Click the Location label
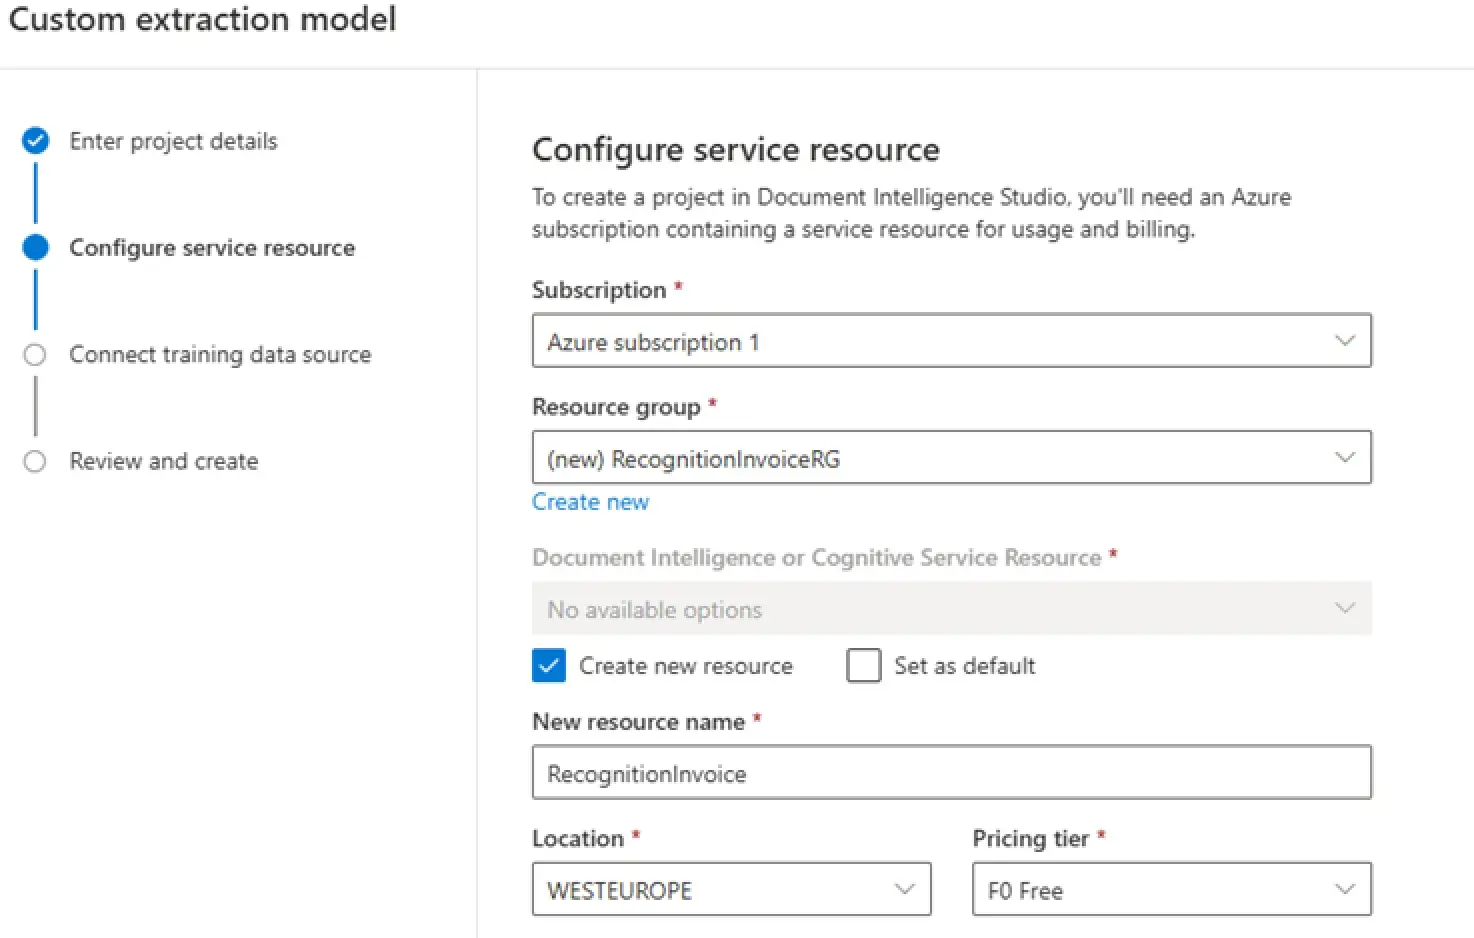The image size is (1474, 938). coord(578,839)
